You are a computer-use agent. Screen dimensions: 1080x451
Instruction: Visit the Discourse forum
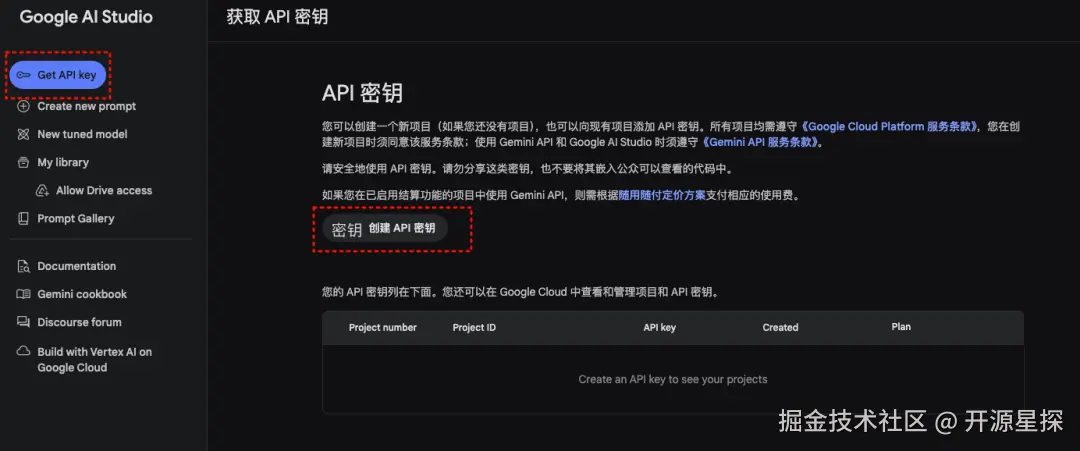[x=79, y=322]
